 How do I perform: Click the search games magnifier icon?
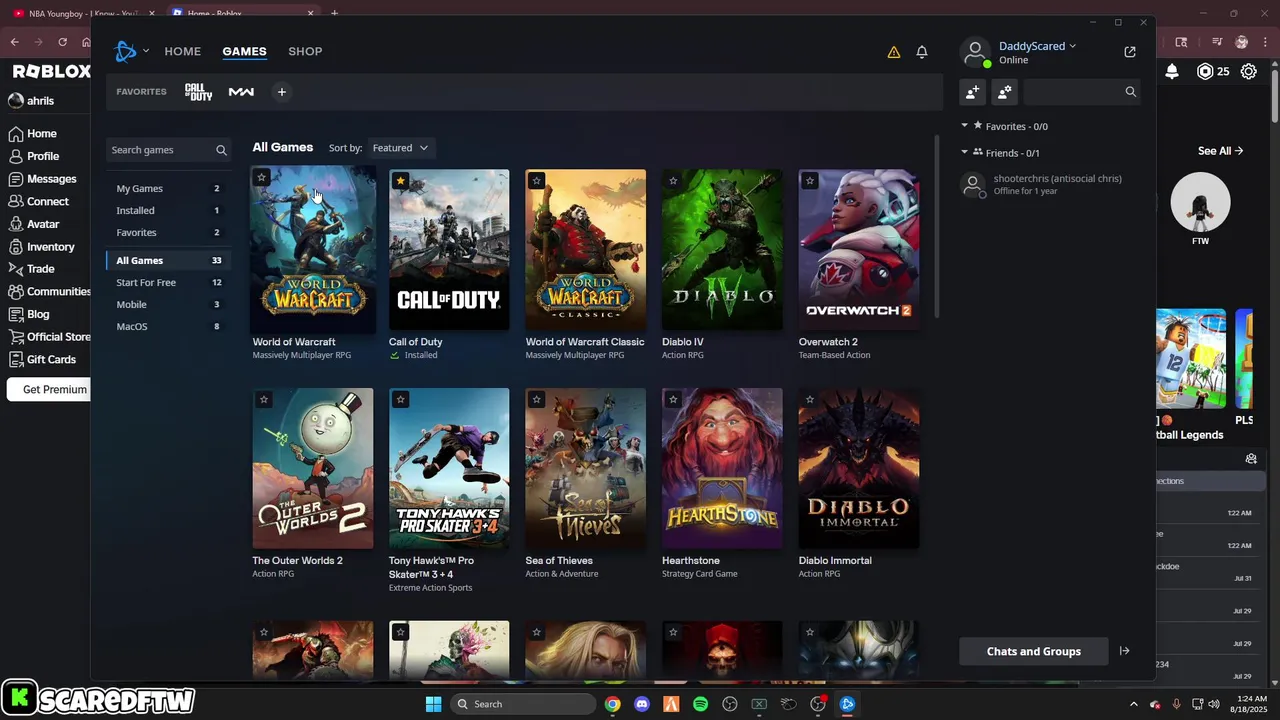tap(222, 150)
